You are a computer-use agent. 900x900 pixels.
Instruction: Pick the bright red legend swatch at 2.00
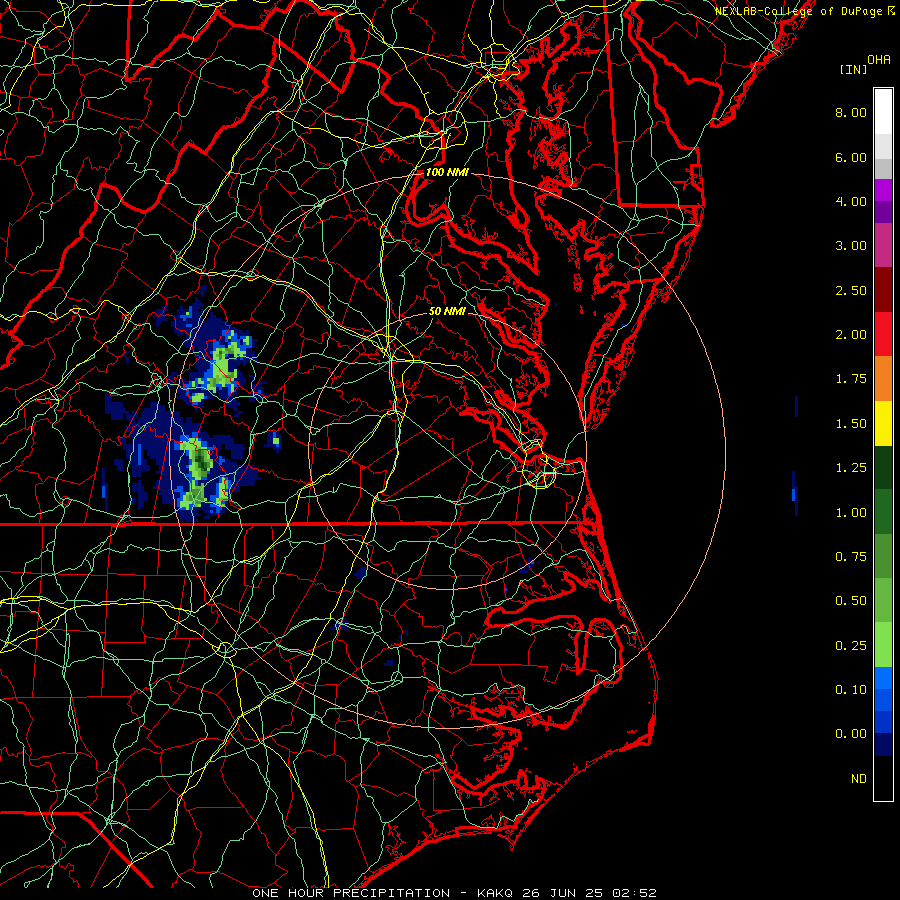click(x=883, y=334)
